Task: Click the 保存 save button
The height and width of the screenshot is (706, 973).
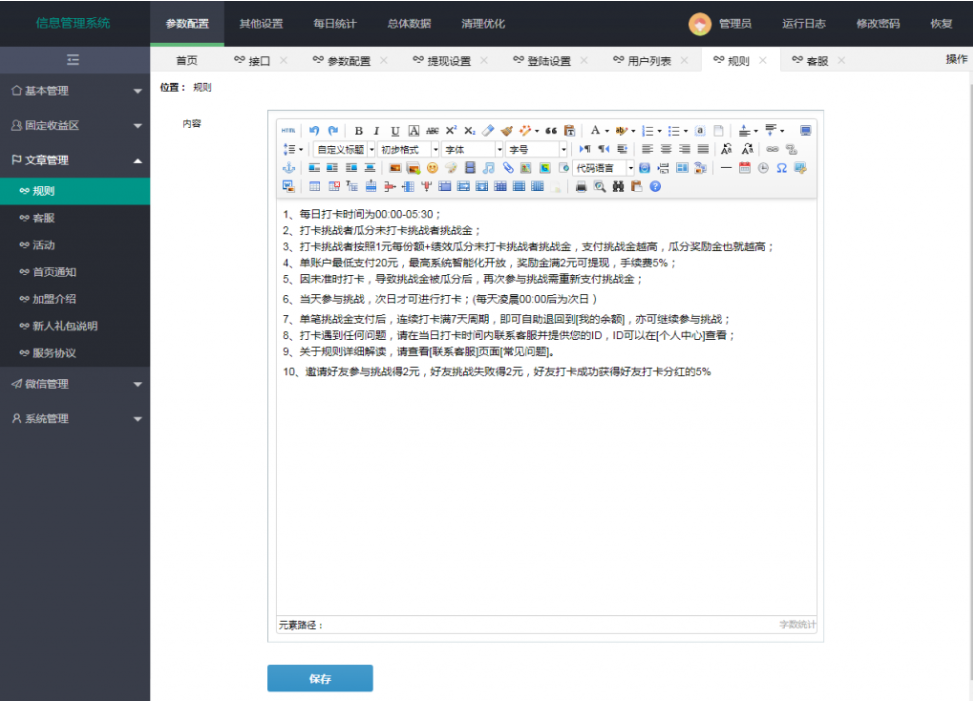Action: (x=320, y=679)
